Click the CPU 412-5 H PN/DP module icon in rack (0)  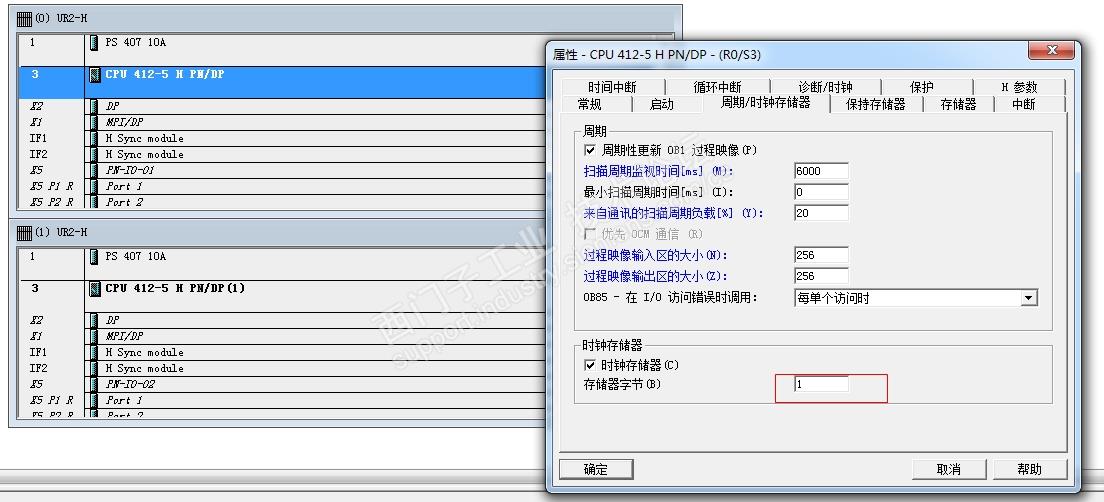[x=94, y=74]
